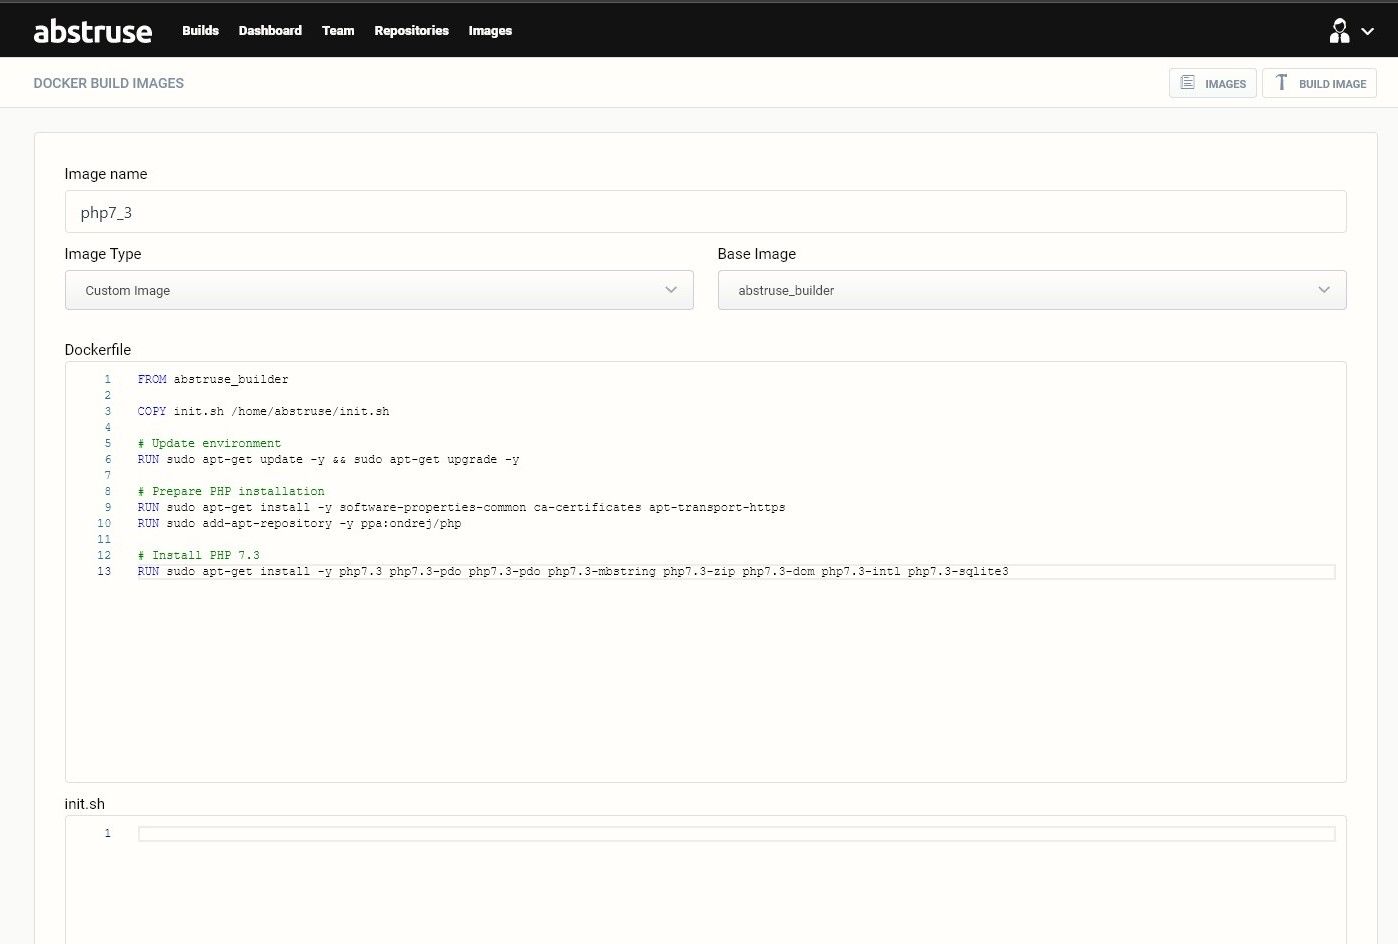Click line 1 of init.sh editor

736,834
